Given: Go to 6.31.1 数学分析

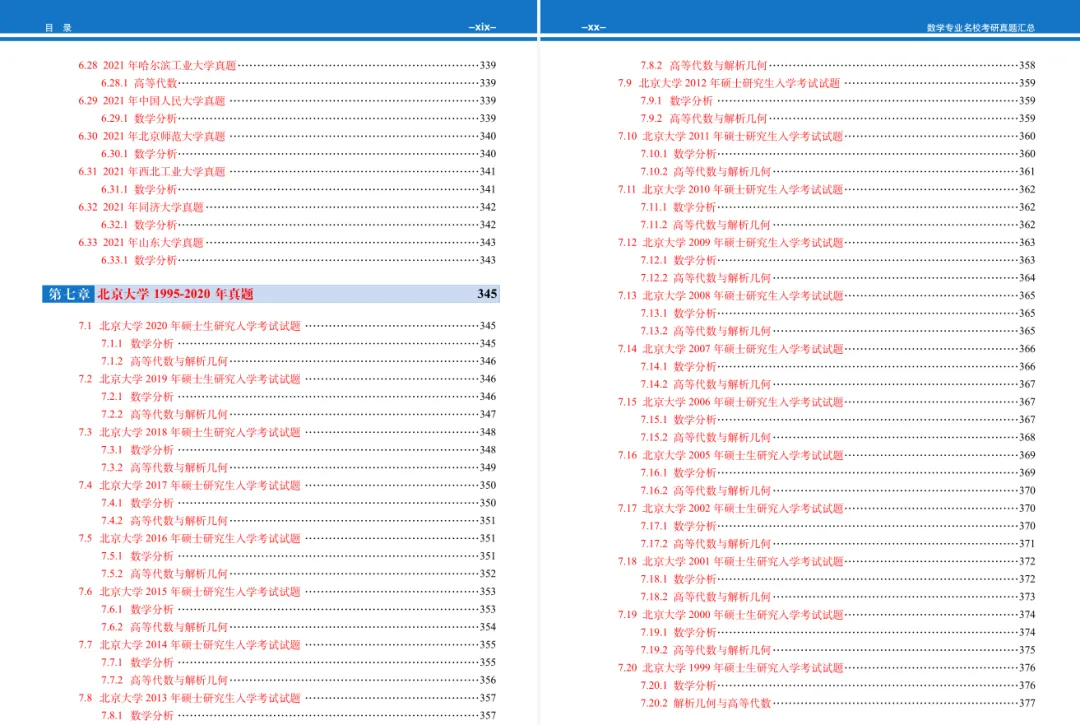Looking at the screenshot, I should click(x=298, y=189).
